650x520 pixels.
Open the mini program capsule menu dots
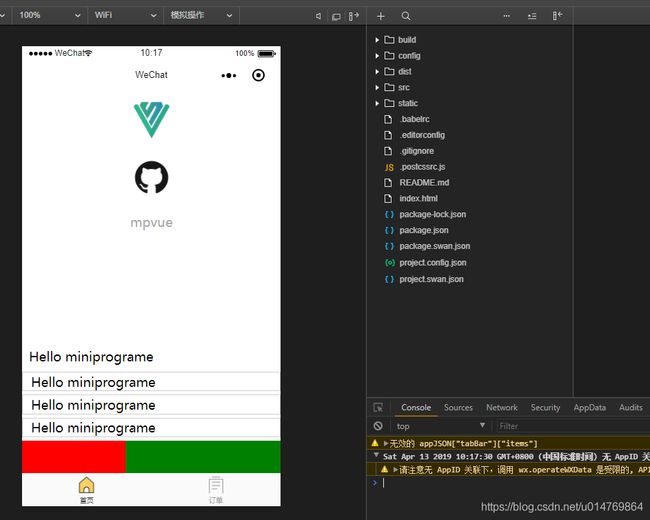(x=229, y=75)
